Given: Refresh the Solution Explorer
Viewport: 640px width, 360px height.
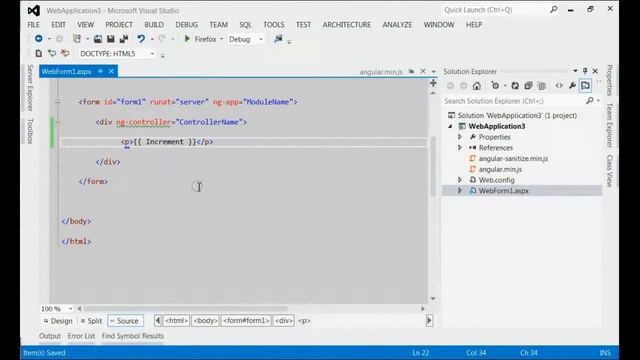Looking at the screenshot, I should pos(515,86).
